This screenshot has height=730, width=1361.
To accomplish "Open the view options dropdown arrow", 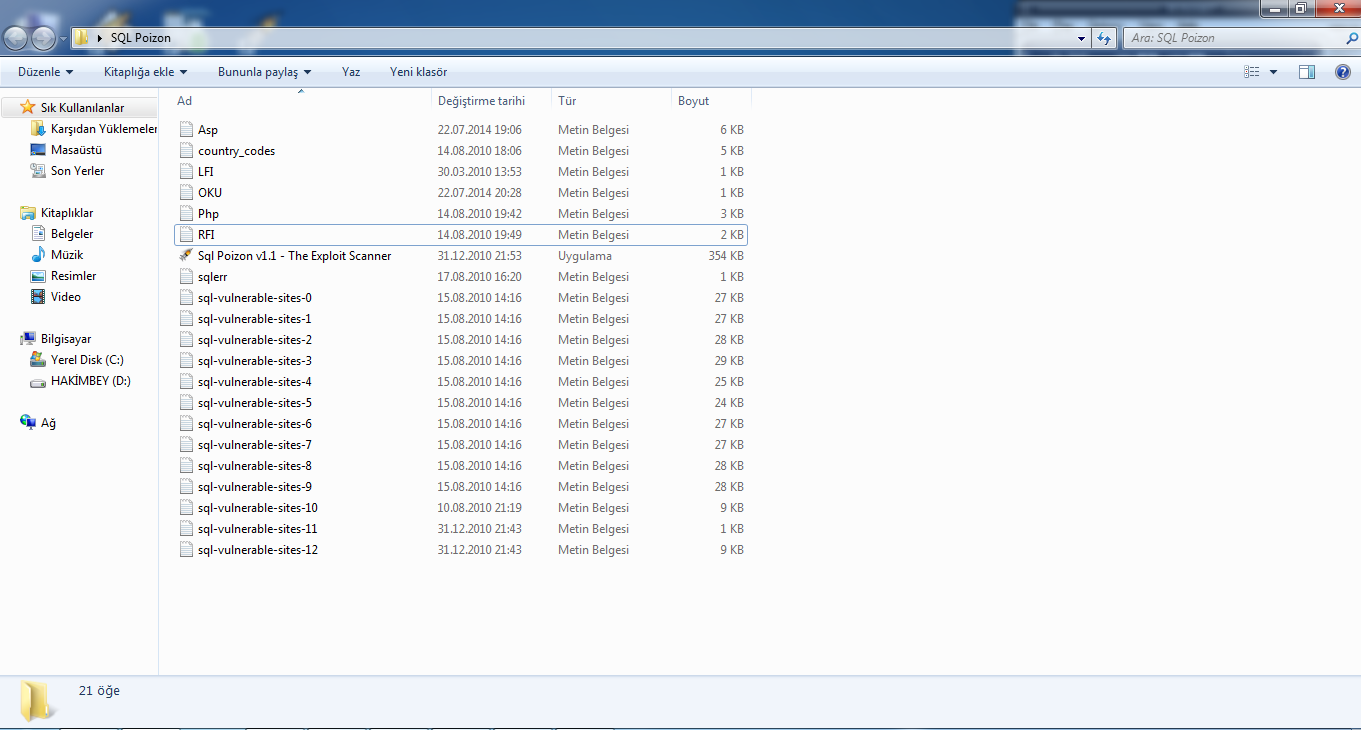I will (1273, 72).
